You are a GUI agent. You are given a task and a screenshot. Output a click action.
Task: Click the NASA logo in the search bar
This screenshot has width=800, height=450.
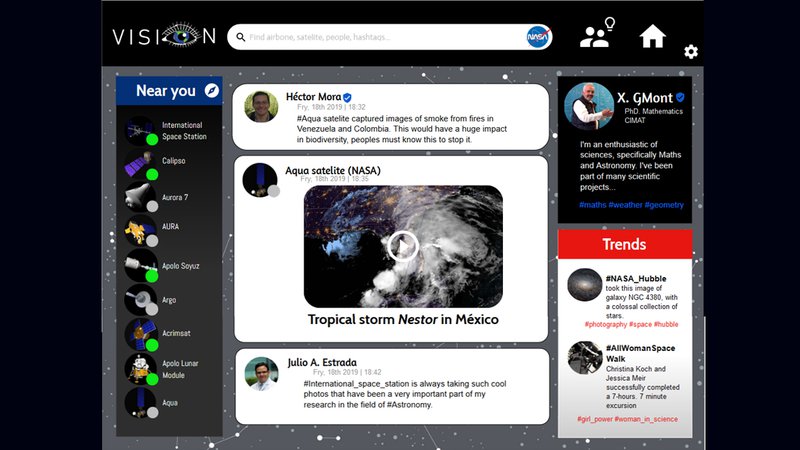tap(538, 37)
